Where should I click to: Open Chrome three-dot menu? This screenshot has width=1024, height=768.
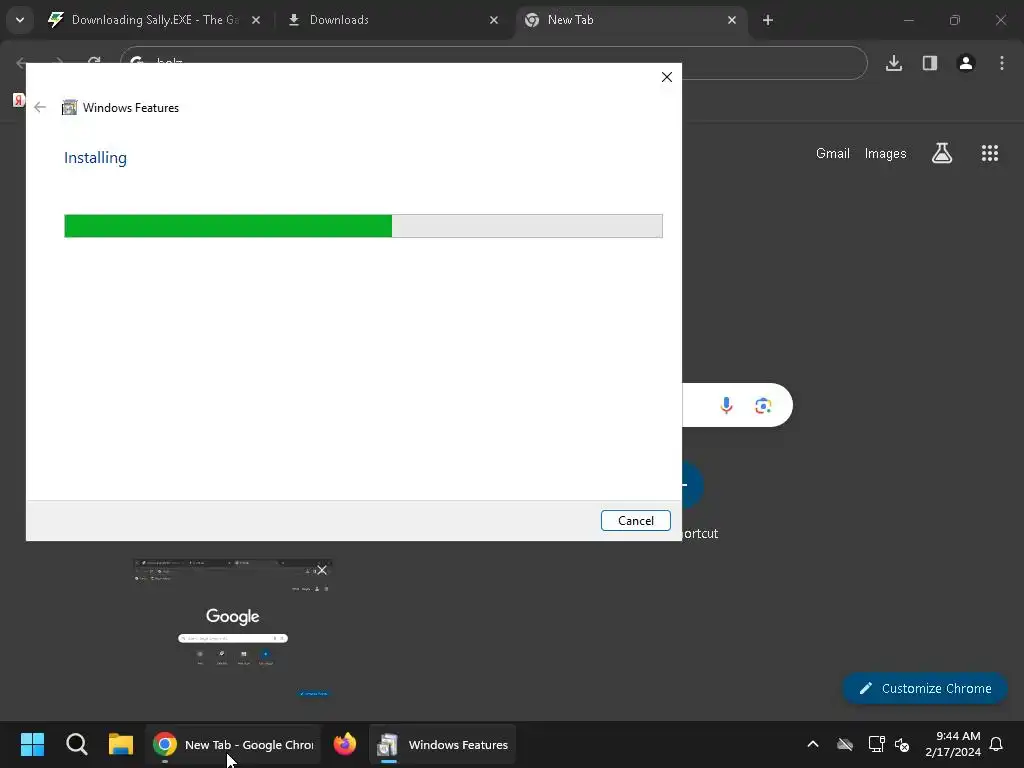[1002, 63]
